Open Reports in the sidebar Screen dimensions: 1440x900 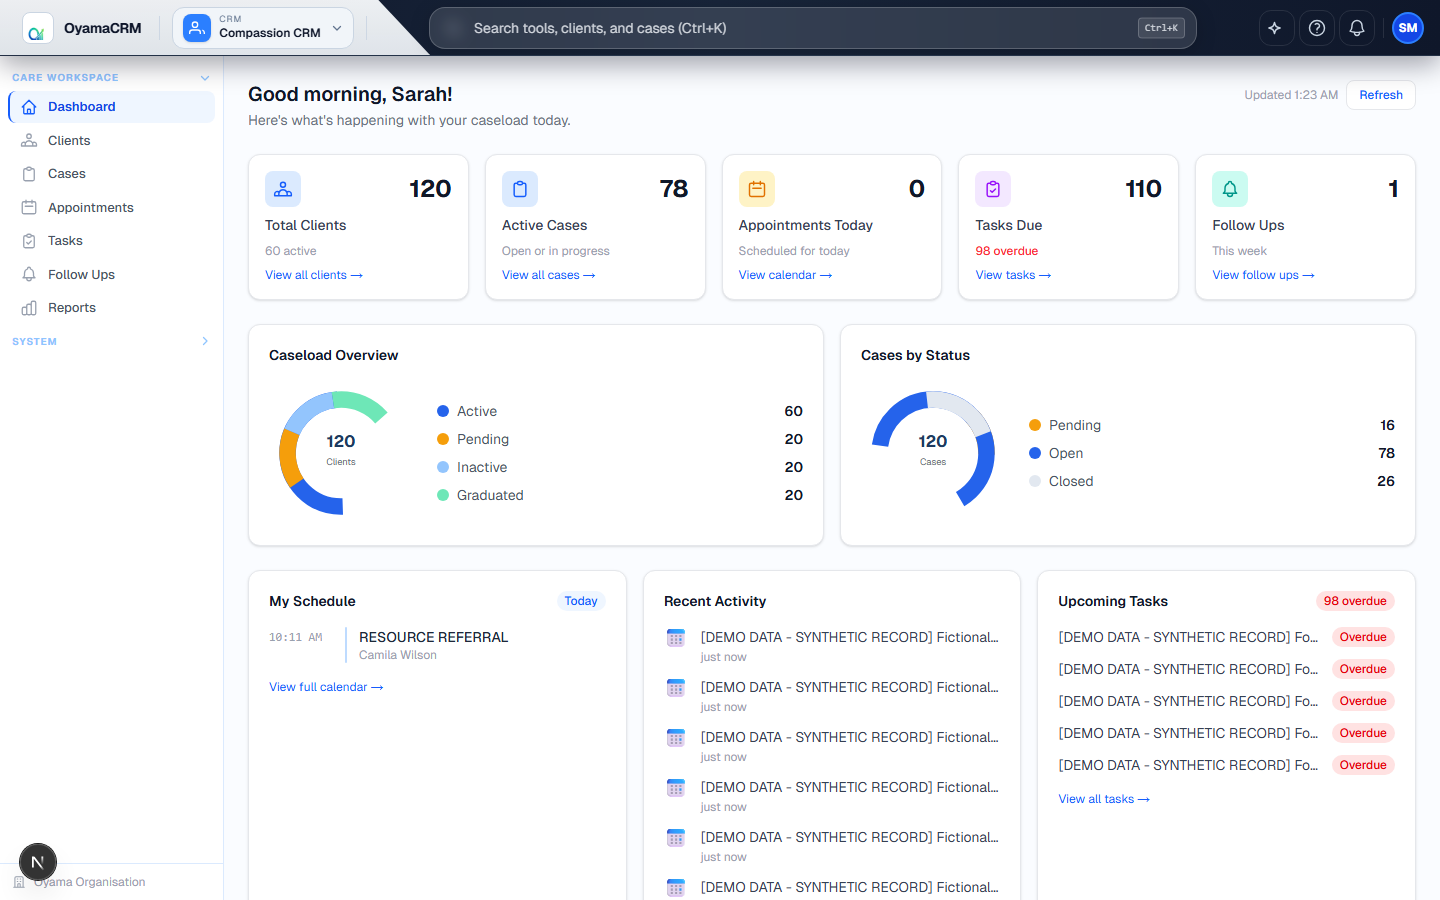pyautogui.click(x=112, y=308)
